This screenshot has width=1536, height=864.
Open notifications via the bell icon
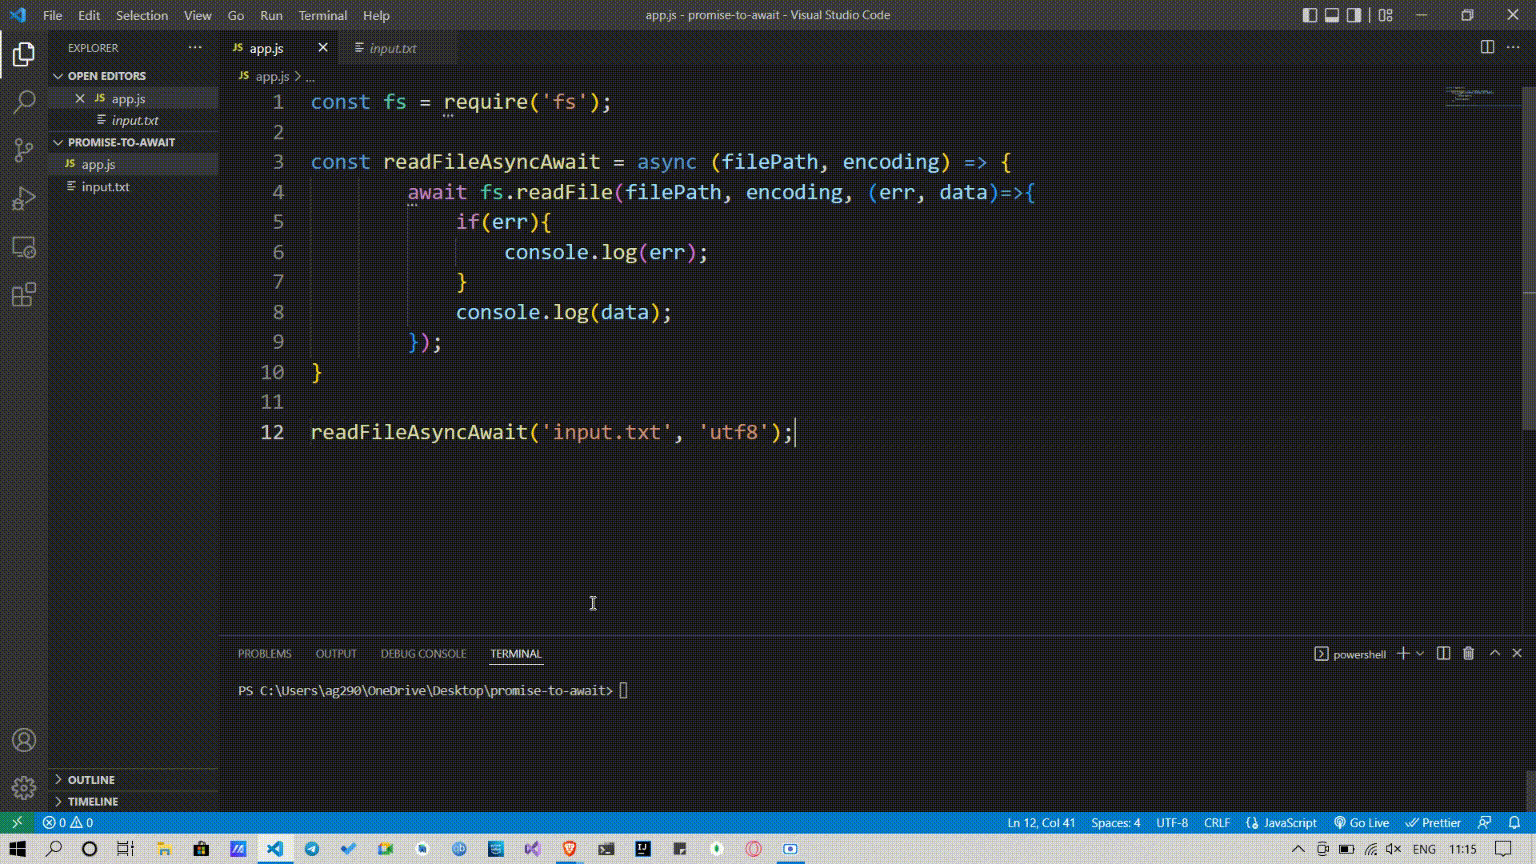click(x=1514, y=822)
